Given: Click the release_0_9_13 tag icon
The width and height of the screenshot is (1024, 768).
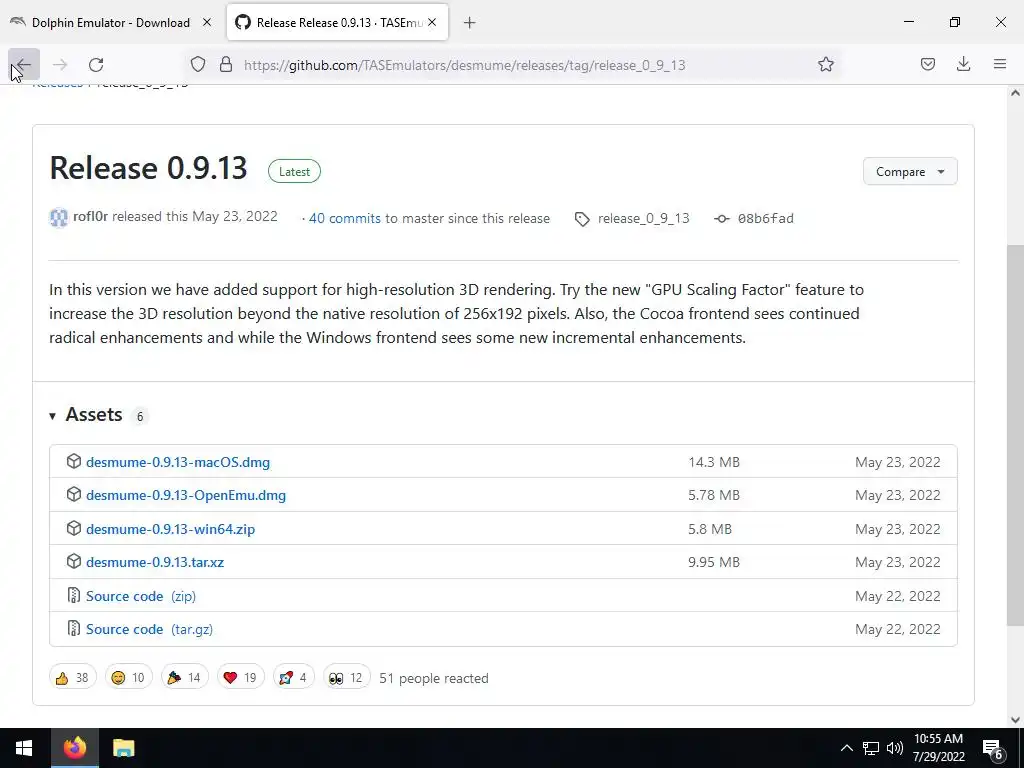Looking at the screenshot, I should pos(582,219).
